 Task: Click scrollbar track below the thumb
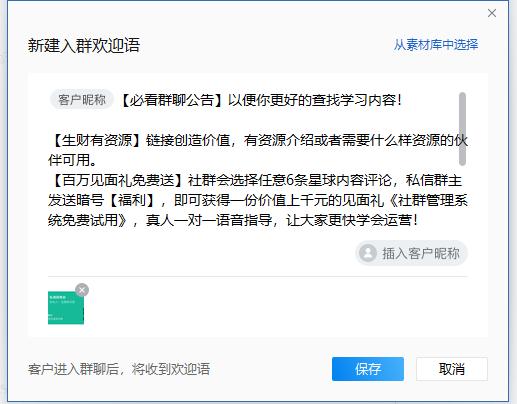click(x=462, y=197)
